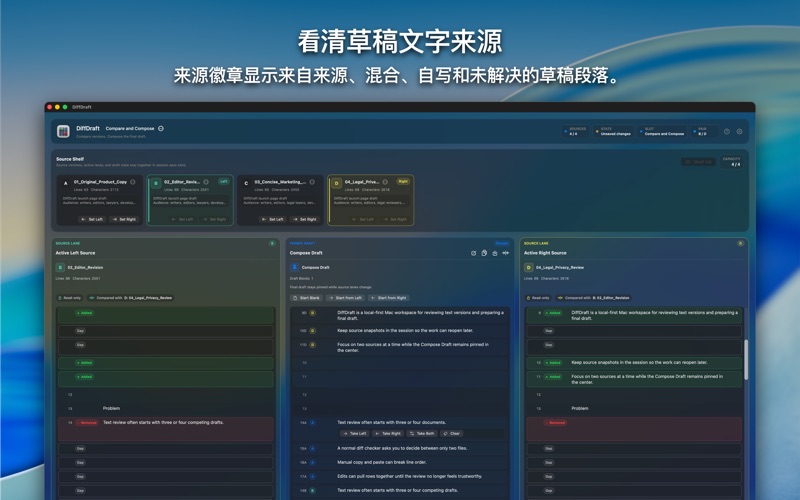Select 'Problem' line in right source lane
This screenshot has width=800, height=500.
pos(580,408)
